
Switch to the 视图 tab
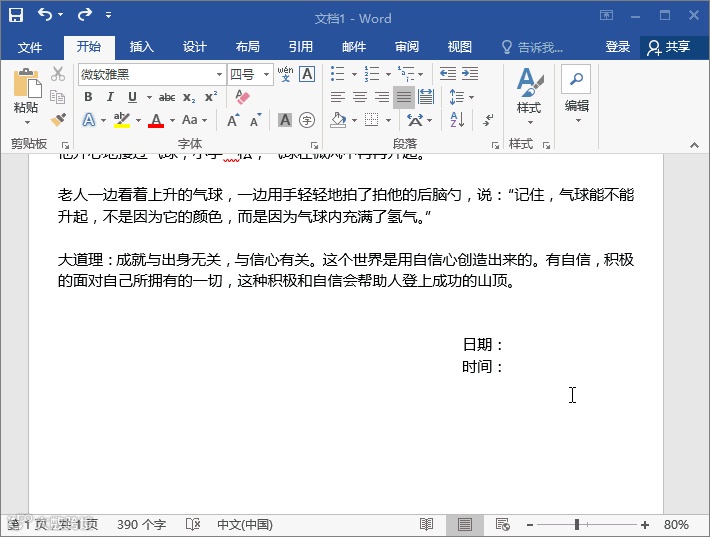(459, 47)
